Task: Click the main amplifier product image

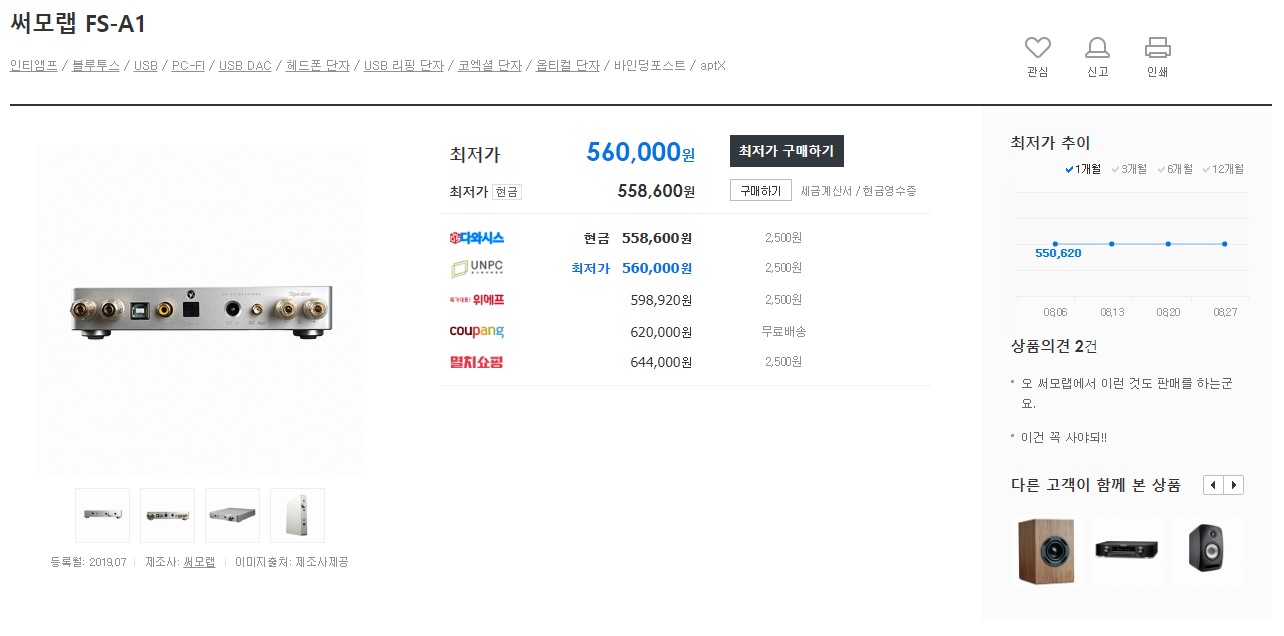Action: coord(201,309)
